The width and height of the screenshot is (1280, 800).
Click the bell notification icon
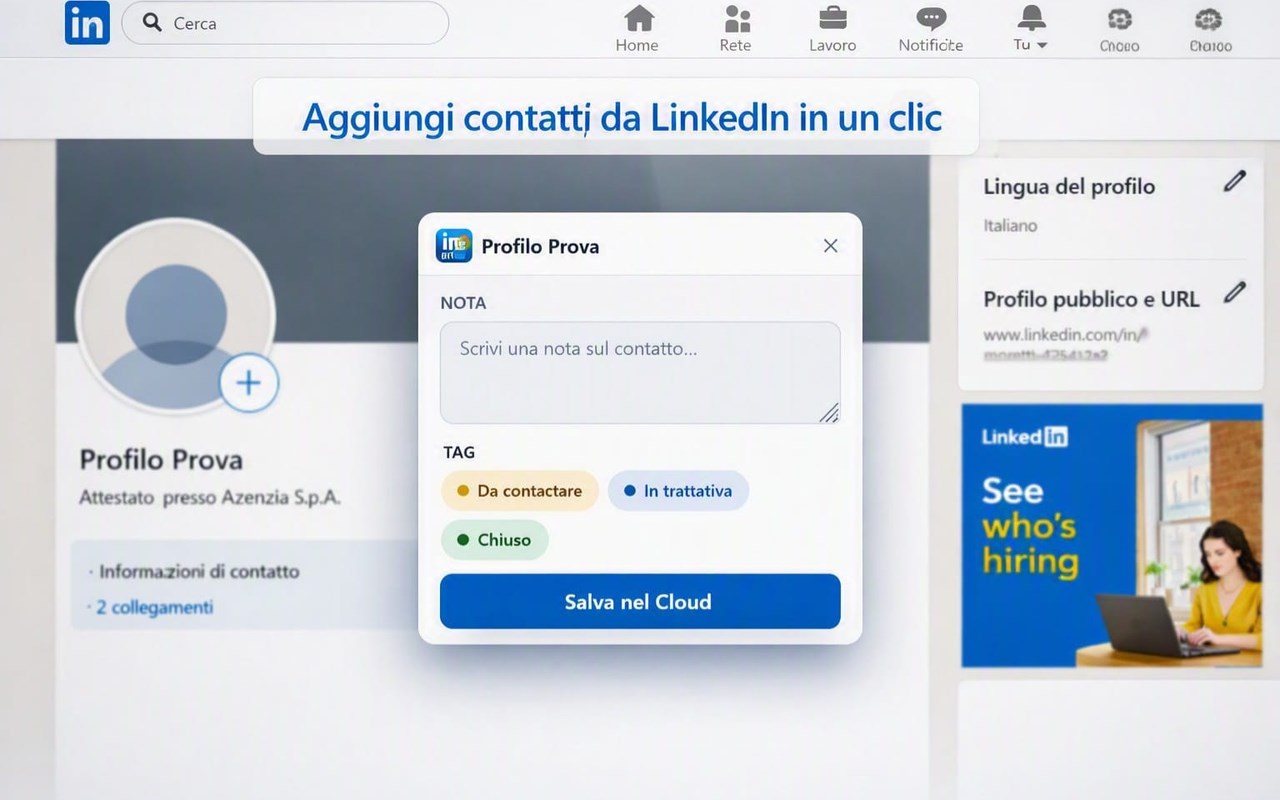tap(1030, 18)
